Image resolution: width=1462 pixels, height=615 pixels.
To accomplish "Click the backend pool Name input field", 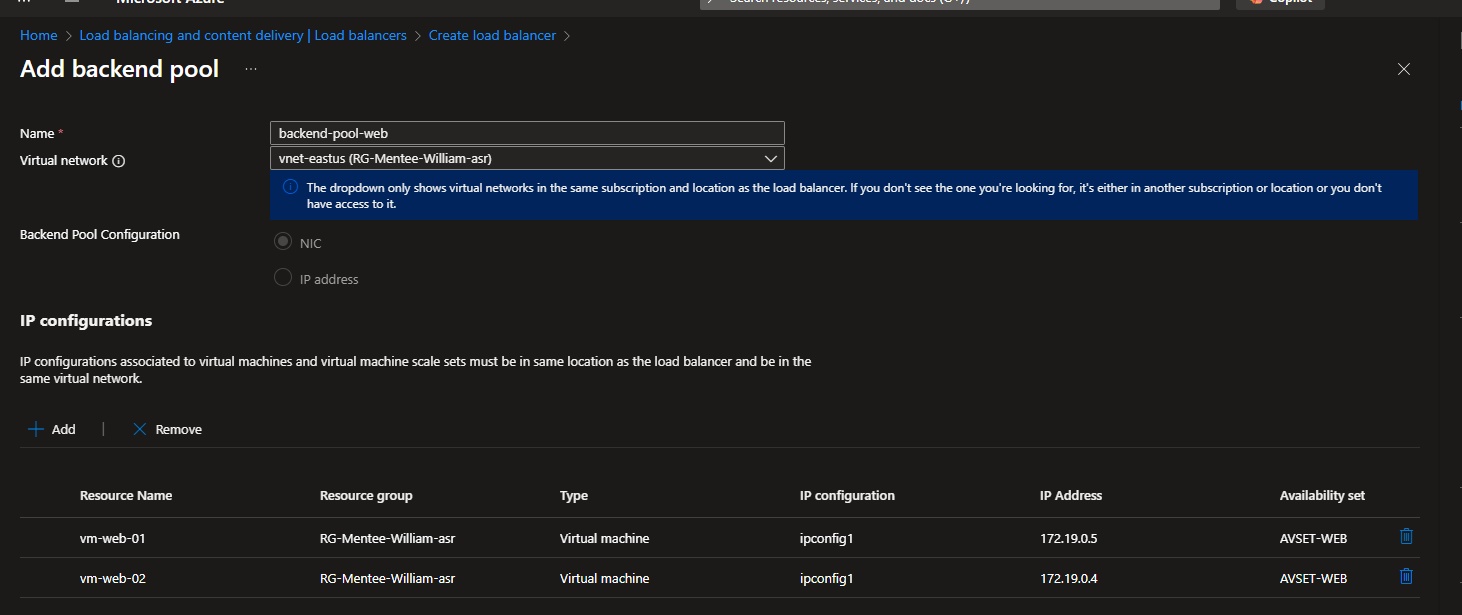I will (527, 133).
